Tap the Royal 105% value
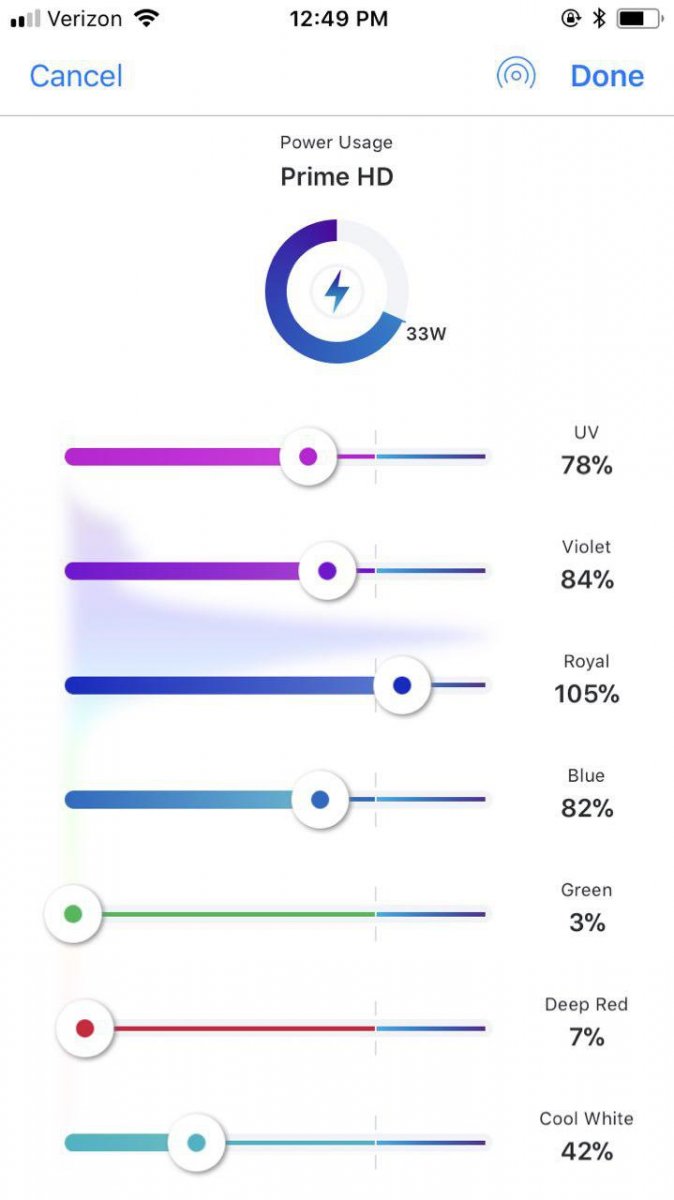The image size is (674, 1200). [x=587, y=694]
